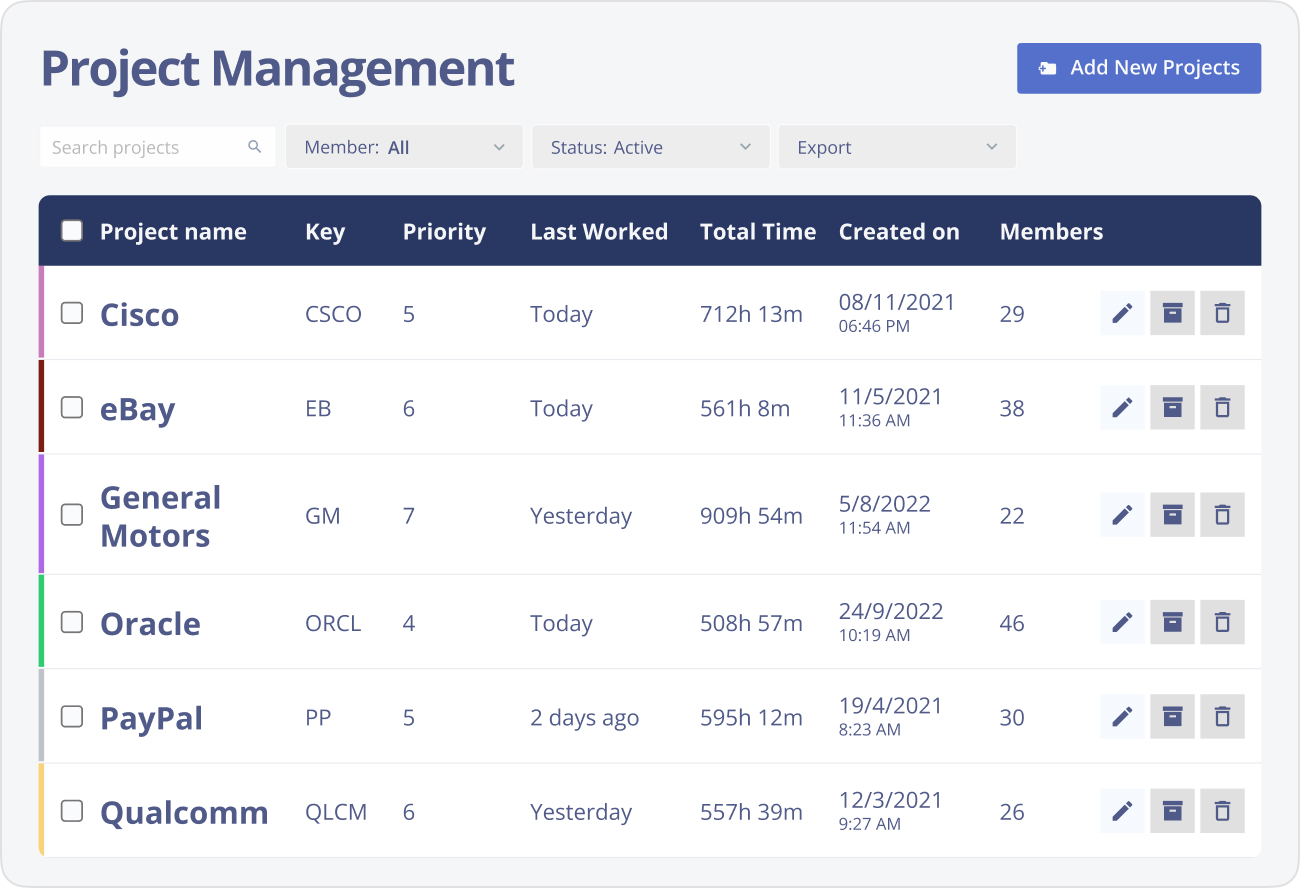The image size is (1300, 888).
Task: Open the Export dropdown
Action: tap(896, 146)
